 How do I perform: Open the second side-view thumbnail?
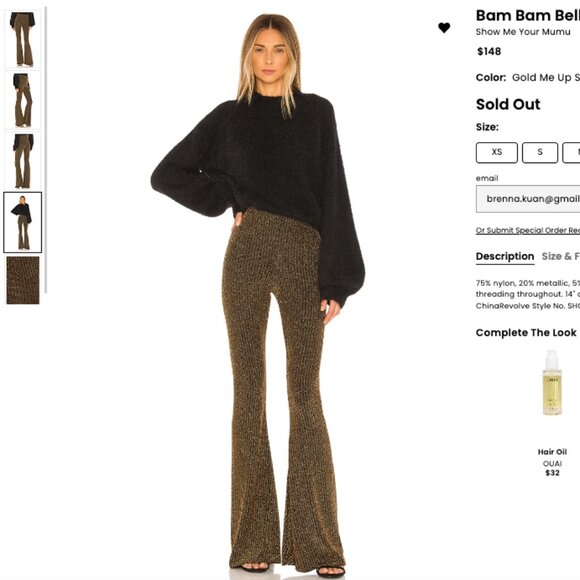(x=23, y=100)
